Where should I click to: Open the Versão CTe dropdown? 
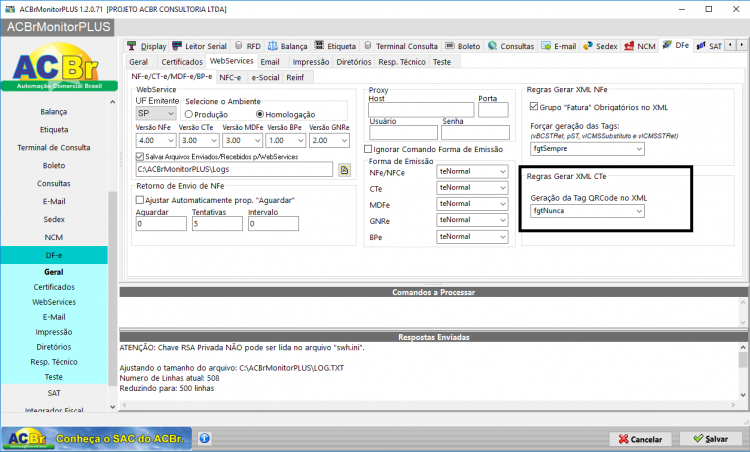point(199,141)
